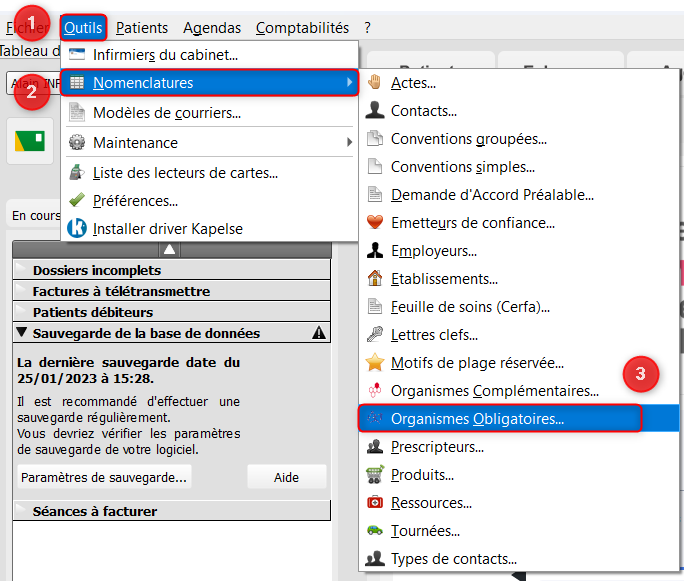Screen dimensions: 684x581
Task: Click the key icon for Lettres clefs
Action: pyautogui.click(x=375, y=335)
